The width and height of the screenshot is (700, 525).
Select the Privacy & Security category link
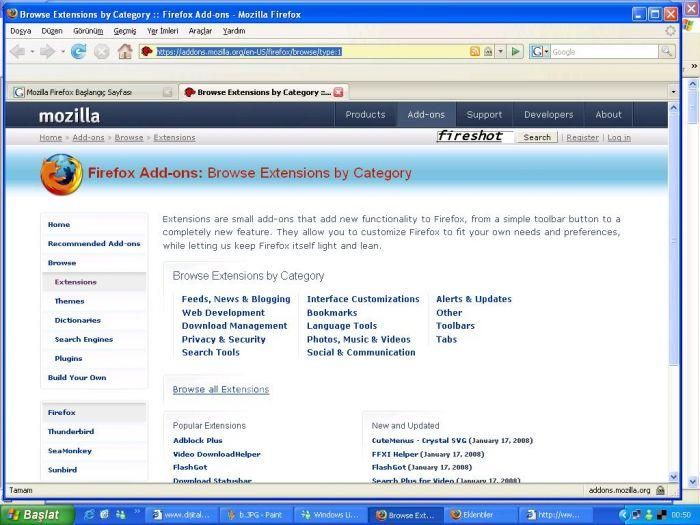coord(223,339)
